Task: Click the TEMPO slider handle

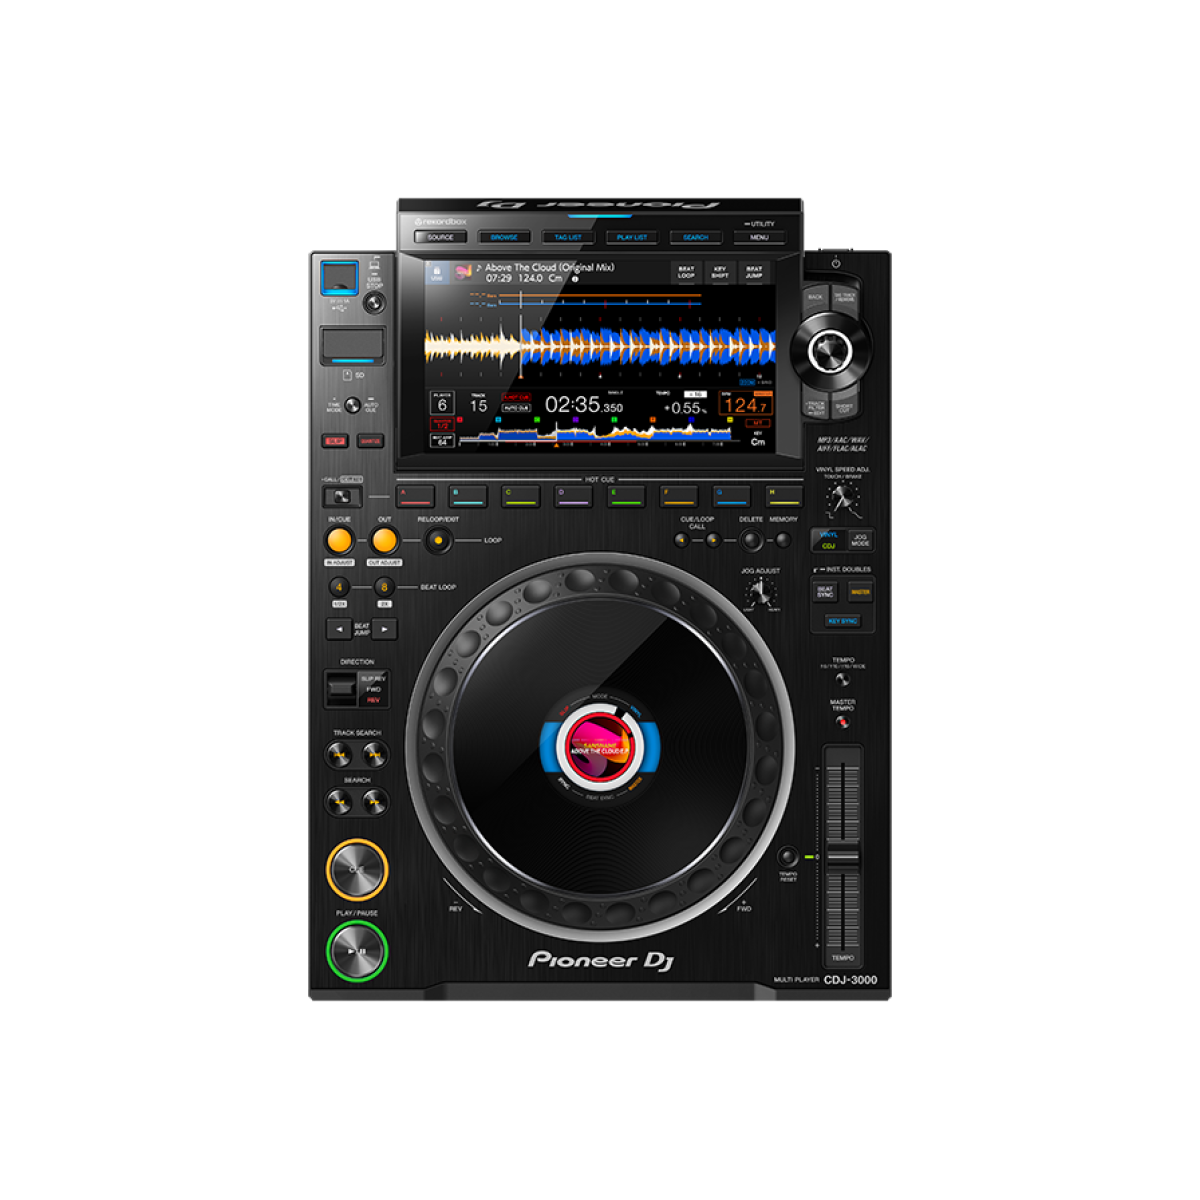Action: coord(842,858)
